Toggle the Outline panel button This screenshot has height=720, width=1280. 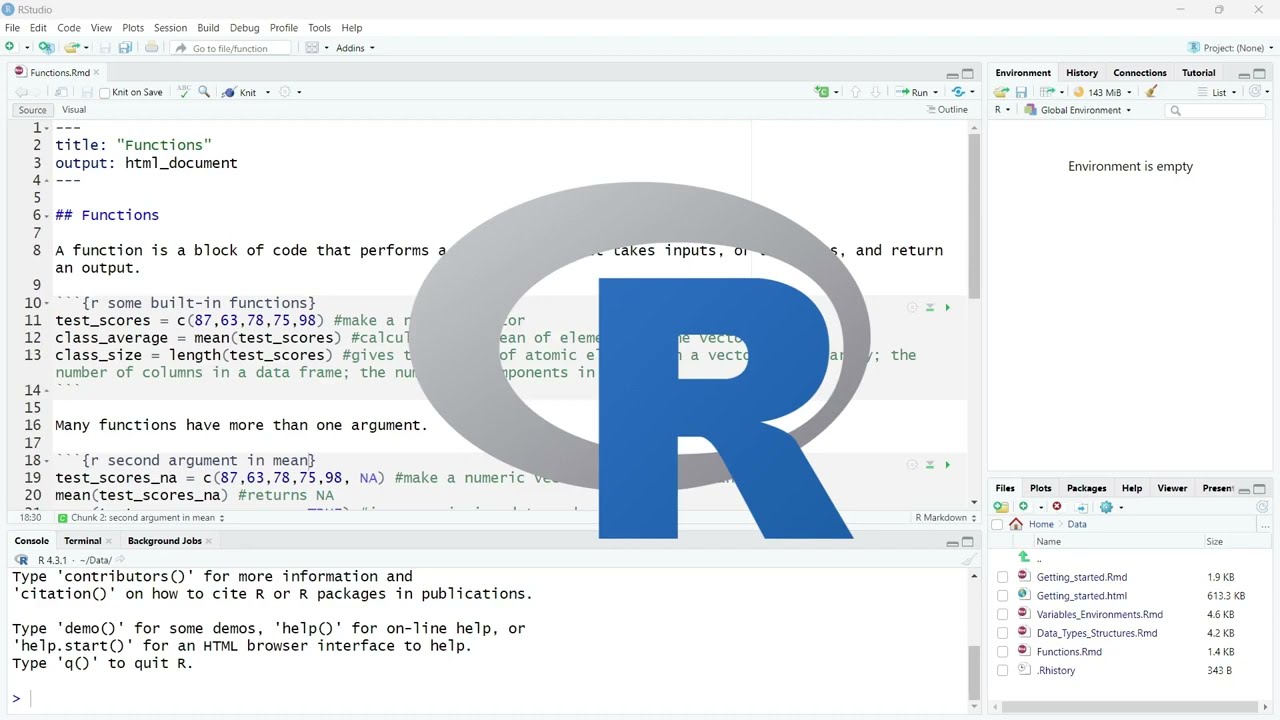pos(947,110)
